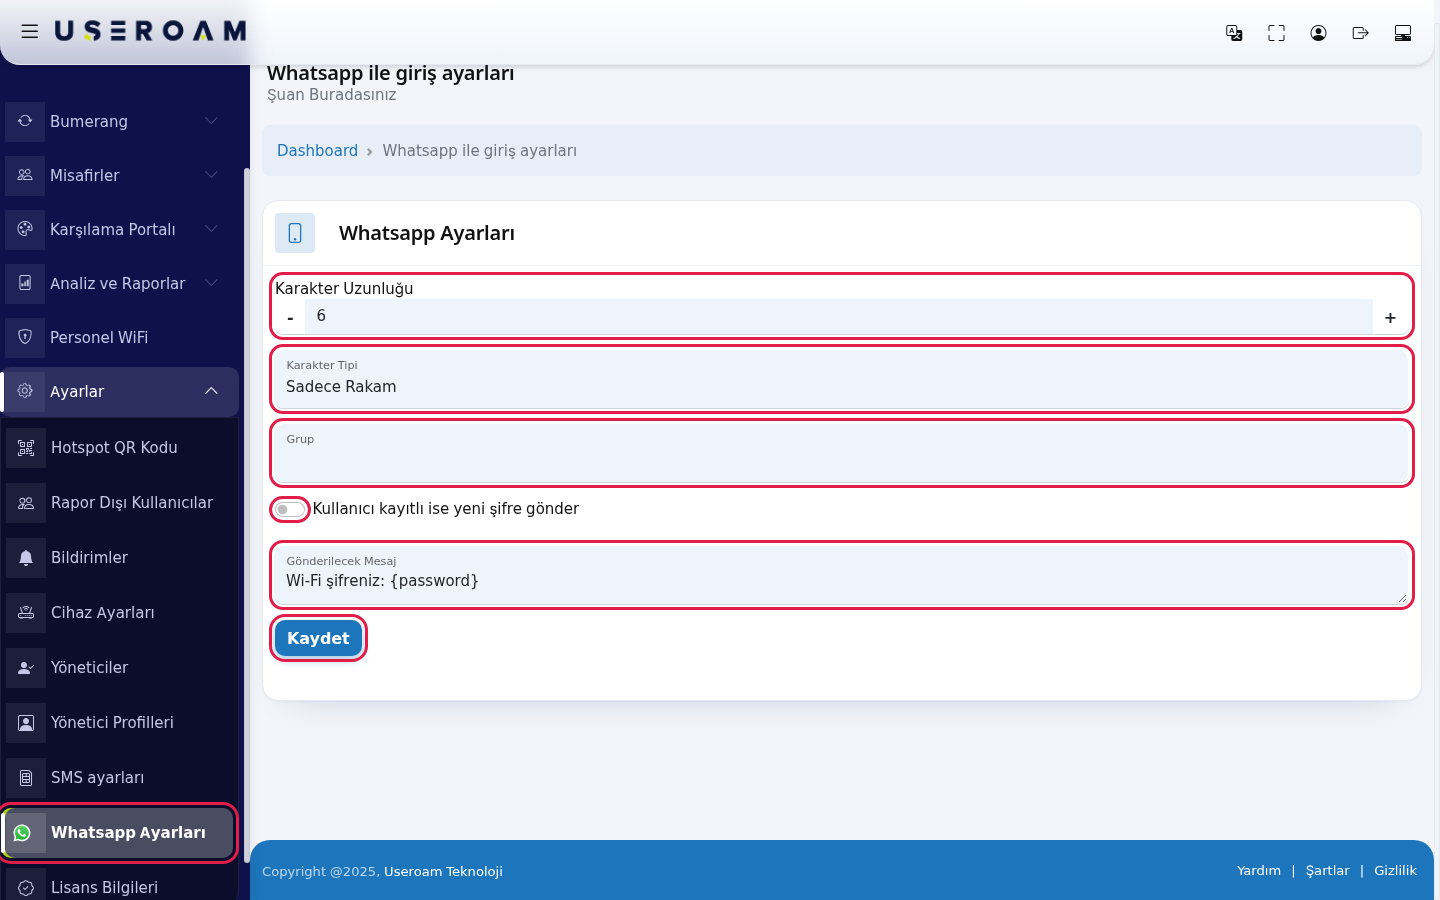Follow the Dashboard breadcrumb link

317,151
